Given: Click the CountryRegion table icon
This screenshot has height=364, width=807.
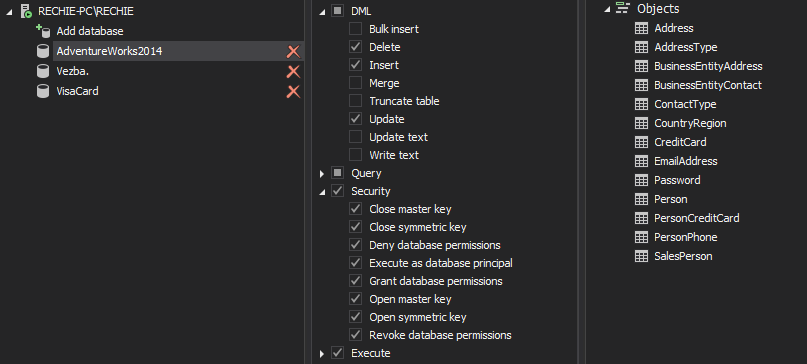Looking at the screenshot, I should 641,124.
